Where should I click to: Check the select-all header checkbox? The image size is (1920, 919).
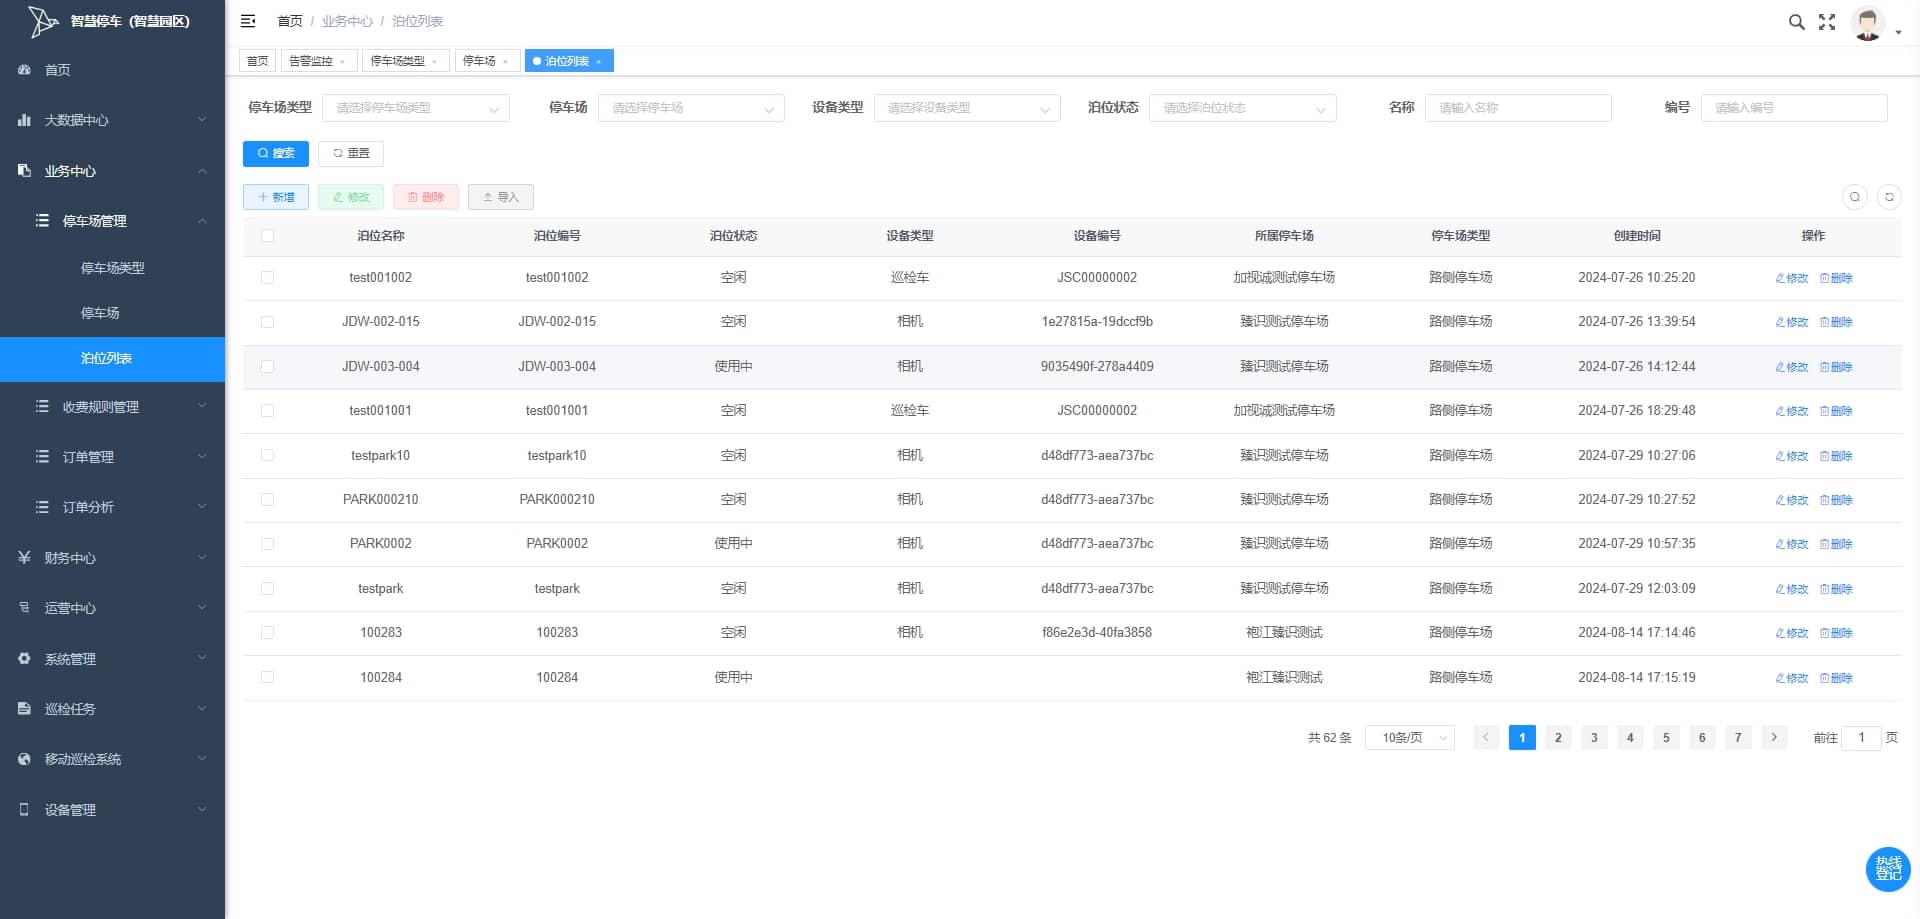coord(267,236)
